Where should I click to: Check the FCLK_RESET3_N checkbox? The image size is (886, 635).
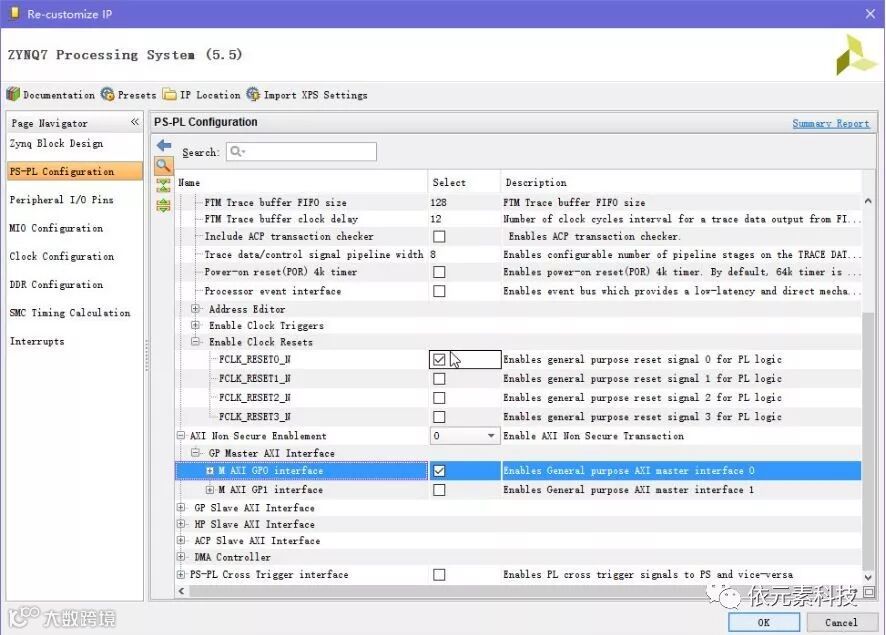(x=439, y=417)
